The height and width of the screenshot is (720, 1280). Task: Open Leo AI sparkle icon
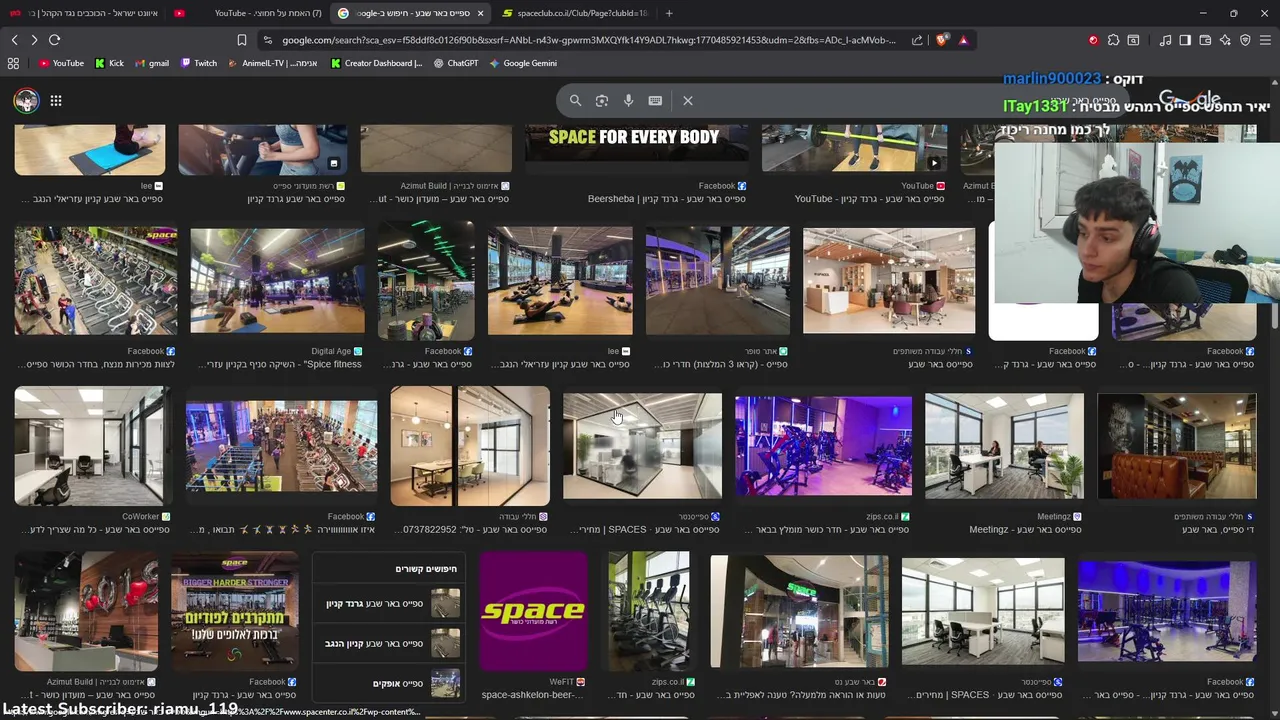(x=1225, y=40)
